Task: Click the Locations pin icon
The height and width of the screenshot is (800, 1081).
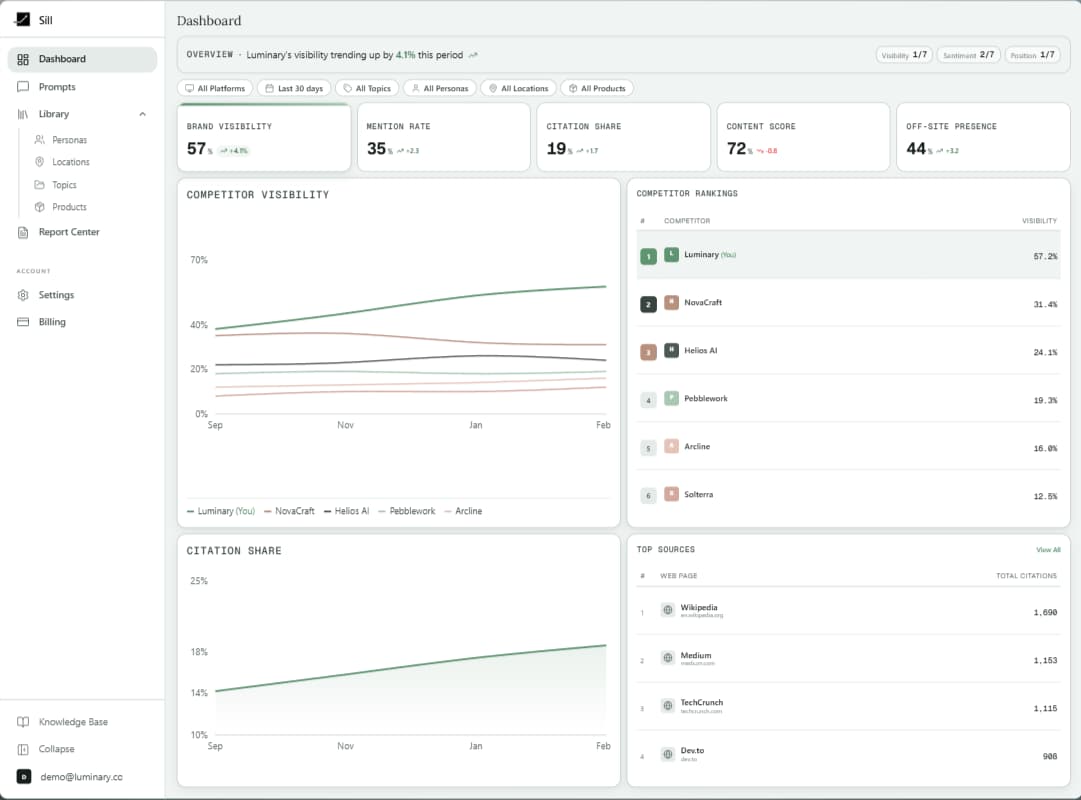Action: coord(38,162)
